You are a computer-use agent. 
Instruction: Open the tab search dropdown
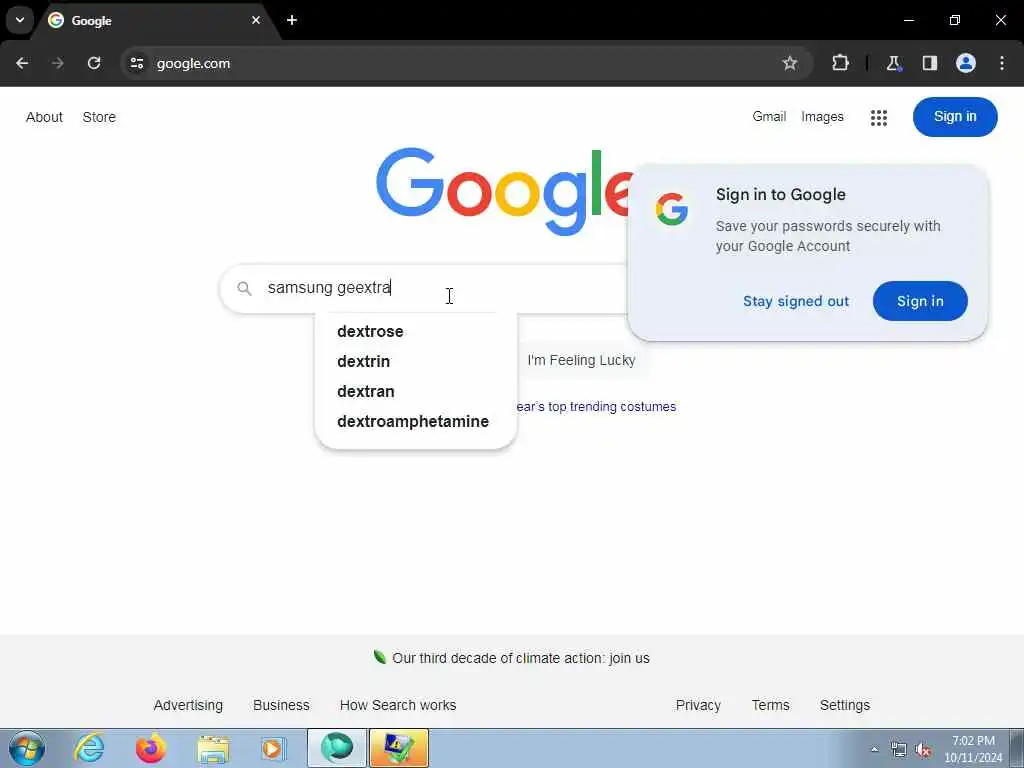pyautogui.click(x=20, y=20)
